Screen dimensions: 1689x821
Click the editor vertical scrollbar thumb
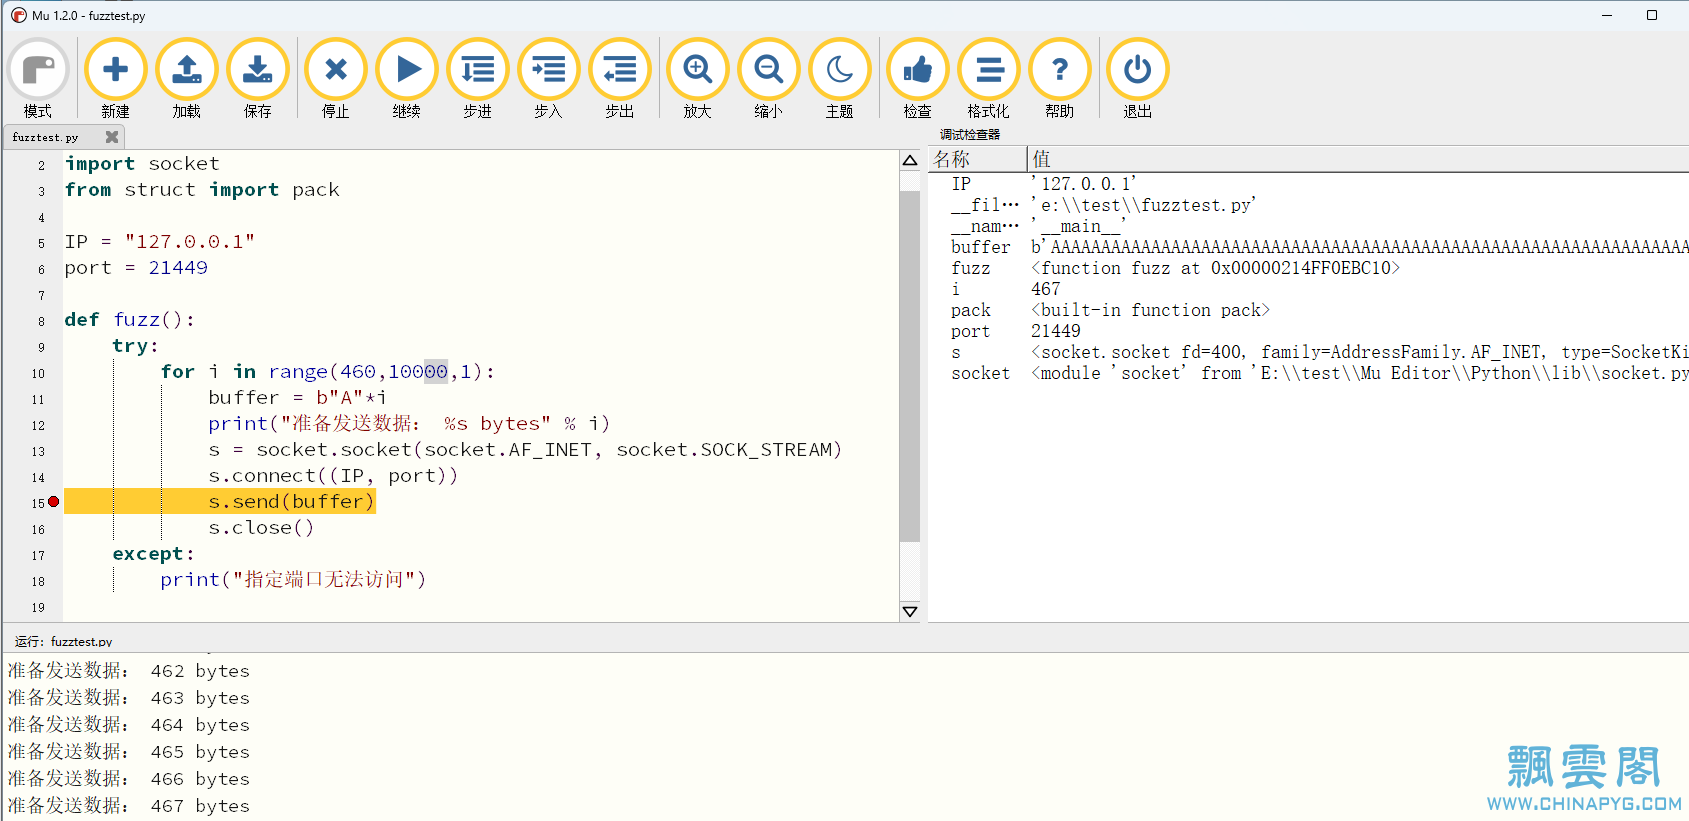[x=910, y=366]
